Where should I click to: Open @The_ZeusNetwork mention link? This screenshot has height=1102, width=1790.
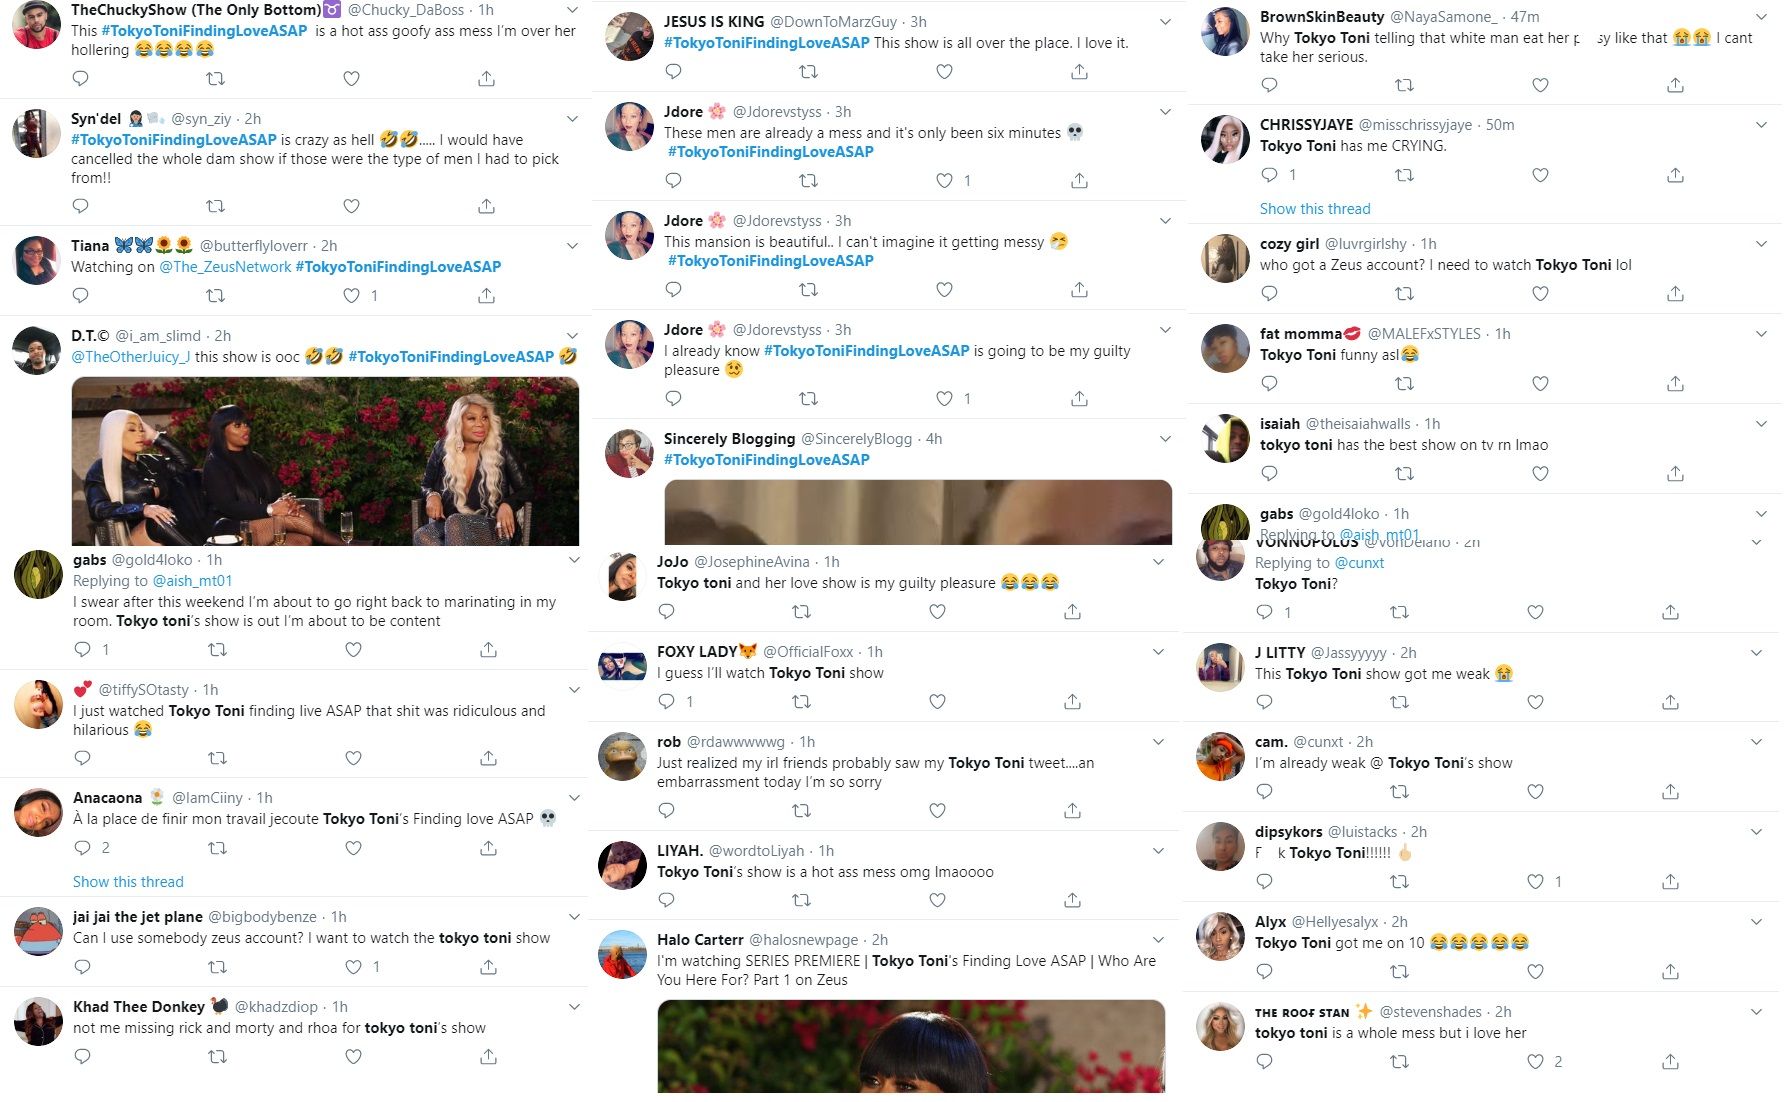[225, 266]
